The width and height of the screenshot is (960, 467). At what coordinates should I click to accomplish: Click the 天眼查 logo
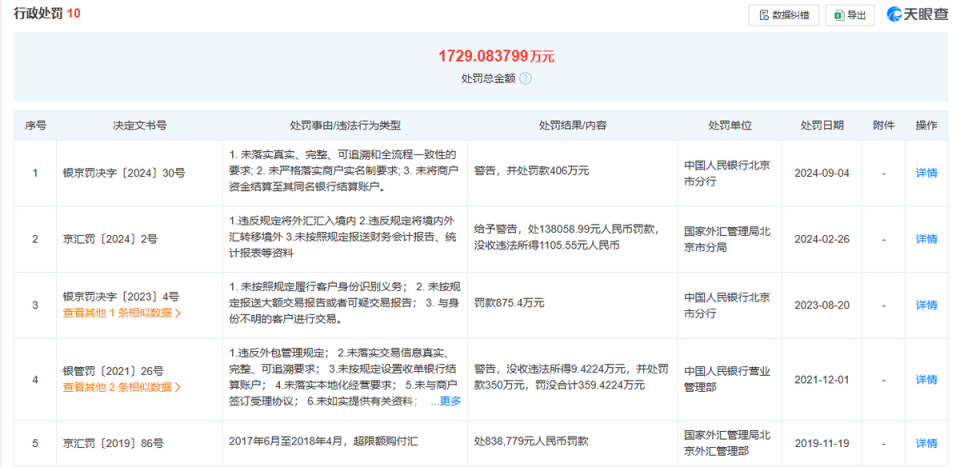coord(917,15)
